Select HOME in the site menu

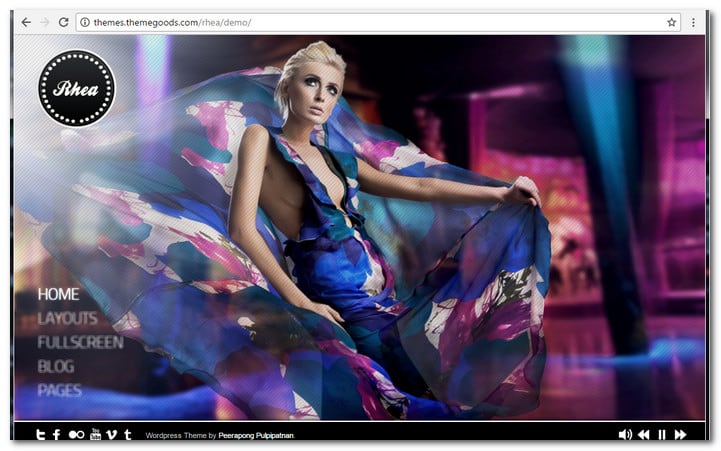pyautogui.click(x=58, y=294)
